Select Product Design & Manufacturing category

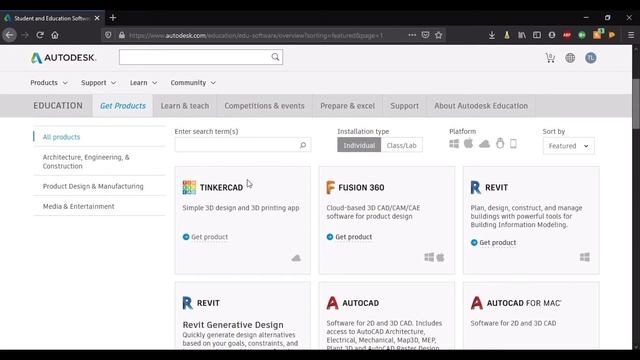[93, 186]
